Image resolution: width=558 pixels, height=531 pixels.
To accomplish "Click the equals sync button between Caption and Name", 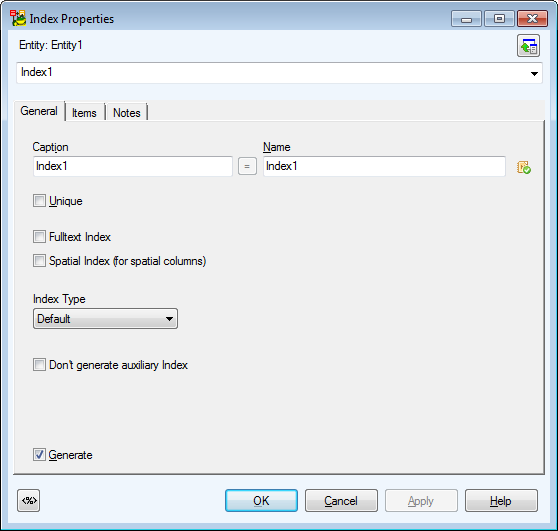I will pyautogui.click(x=247, y=166).
